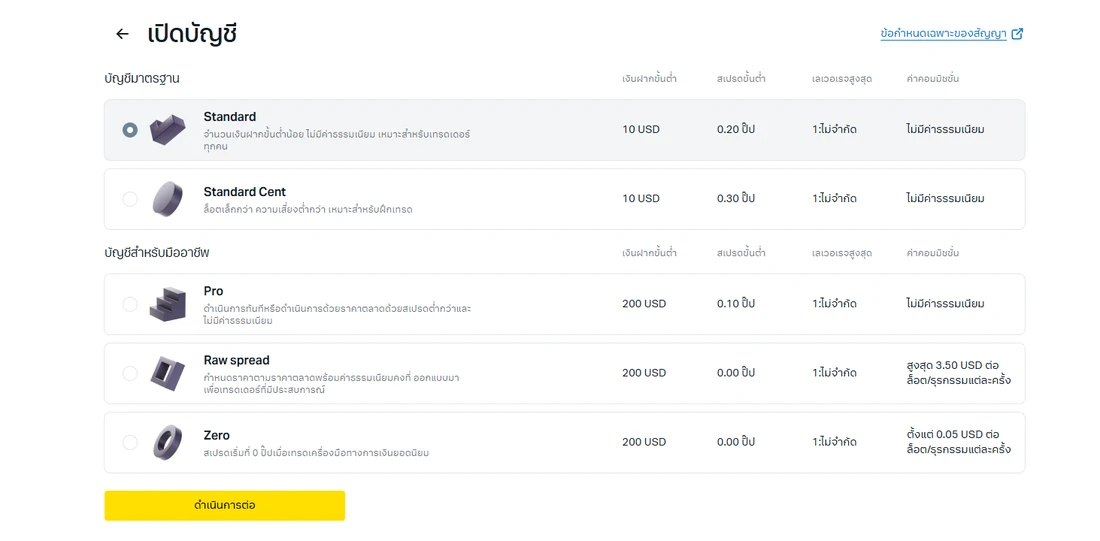Click the Pro account 200 USD deposit

pyautogui.click(x=644, y=304)
